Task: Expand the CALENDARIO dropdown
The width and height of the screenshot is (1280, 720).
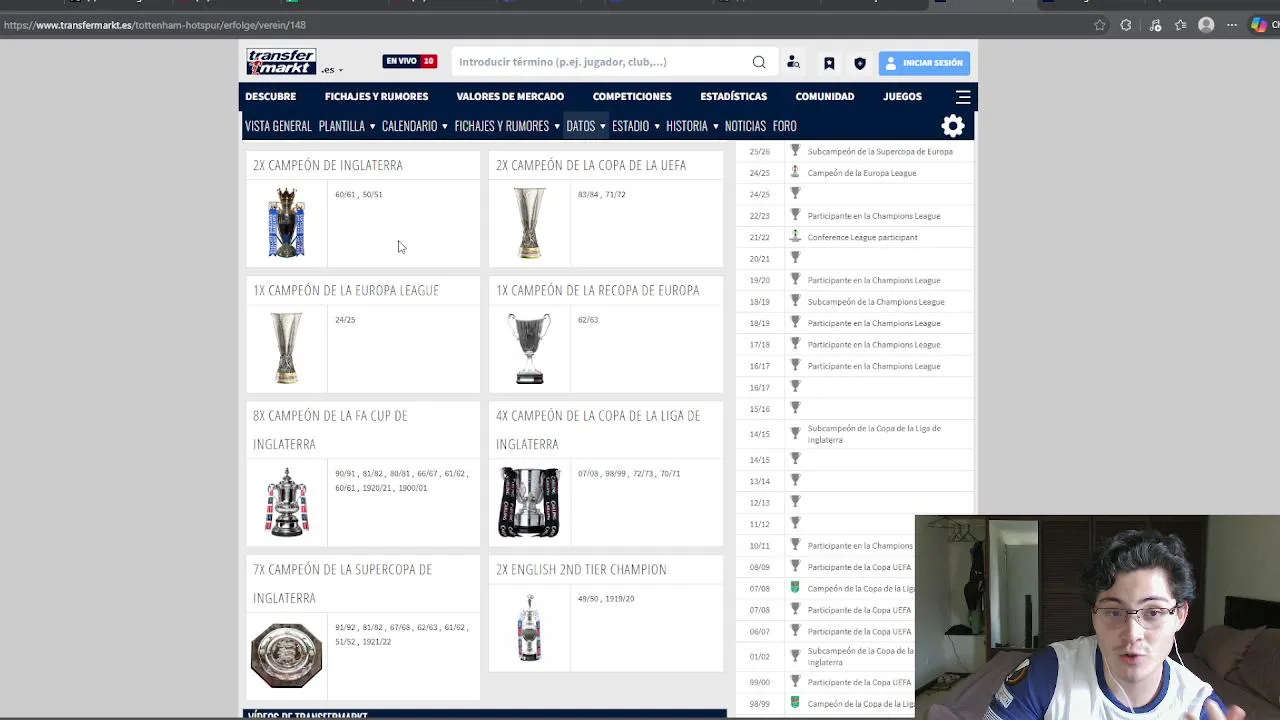Action: (414, 126)
